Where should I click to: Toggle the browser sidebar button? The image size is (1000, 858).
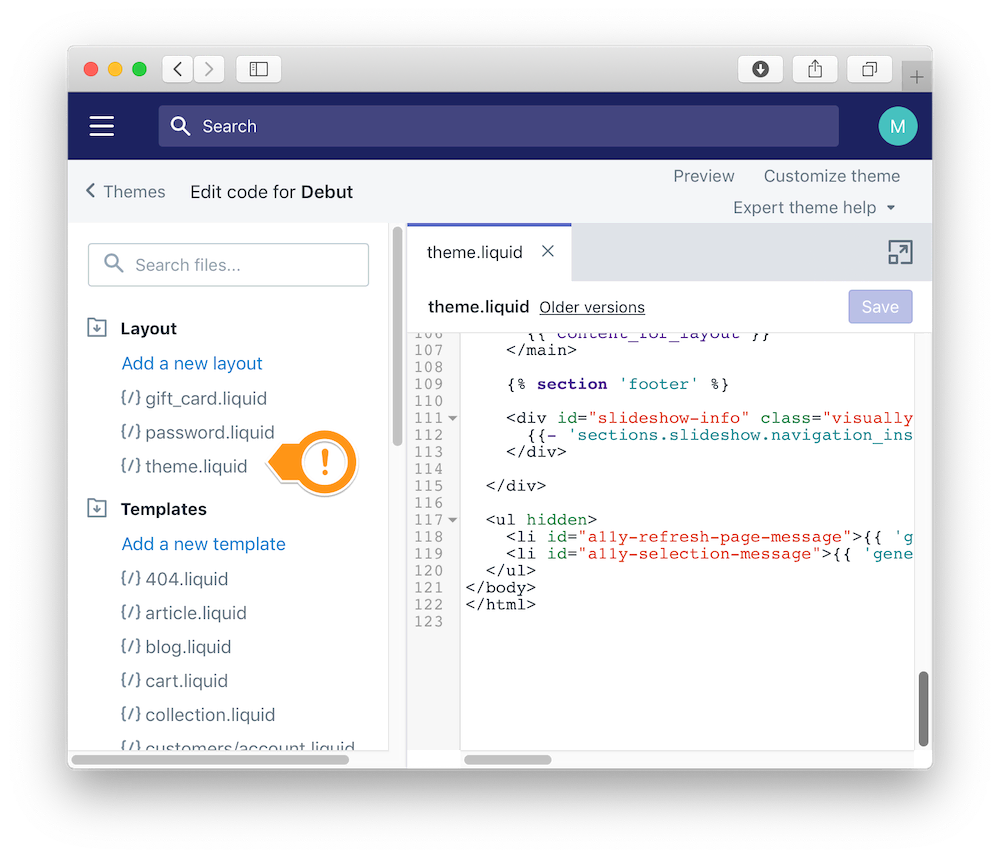click(x=258, y=69)
